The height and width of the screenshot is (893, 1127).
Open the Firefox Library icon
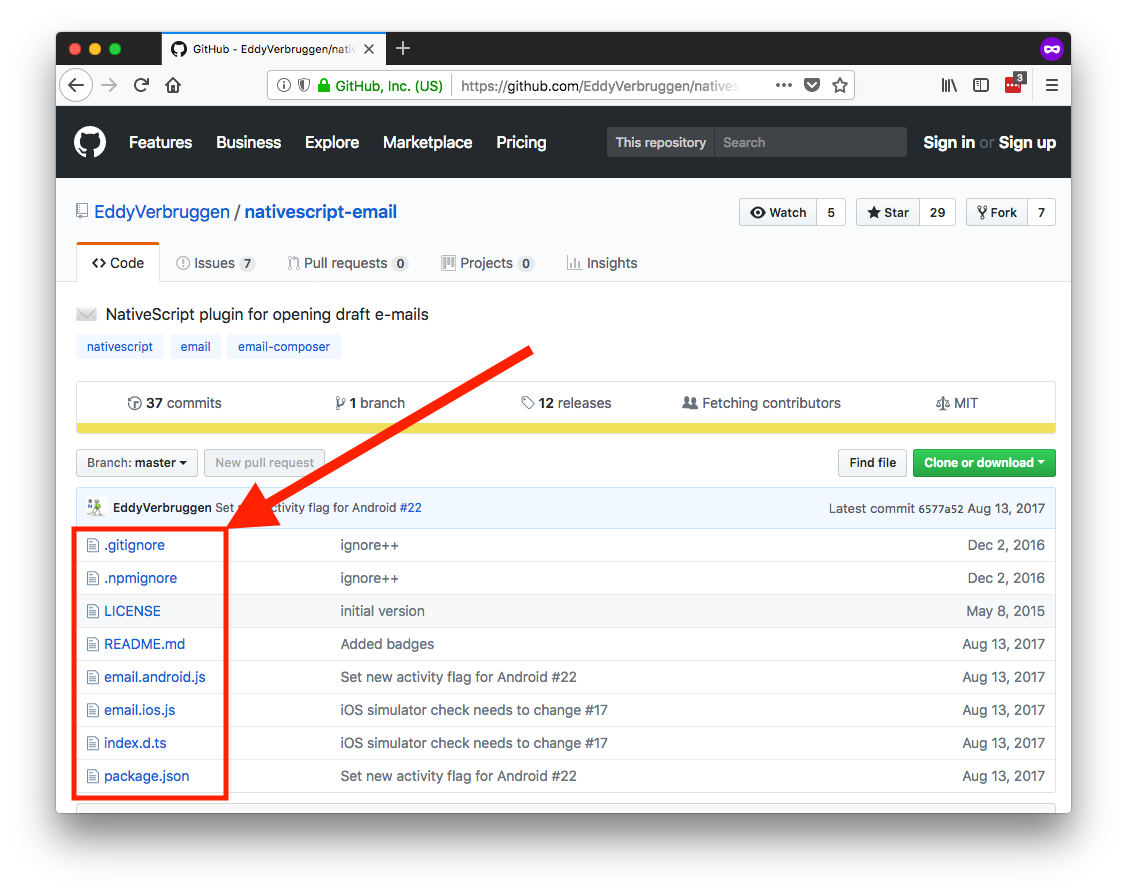click(x=949, y=86)
